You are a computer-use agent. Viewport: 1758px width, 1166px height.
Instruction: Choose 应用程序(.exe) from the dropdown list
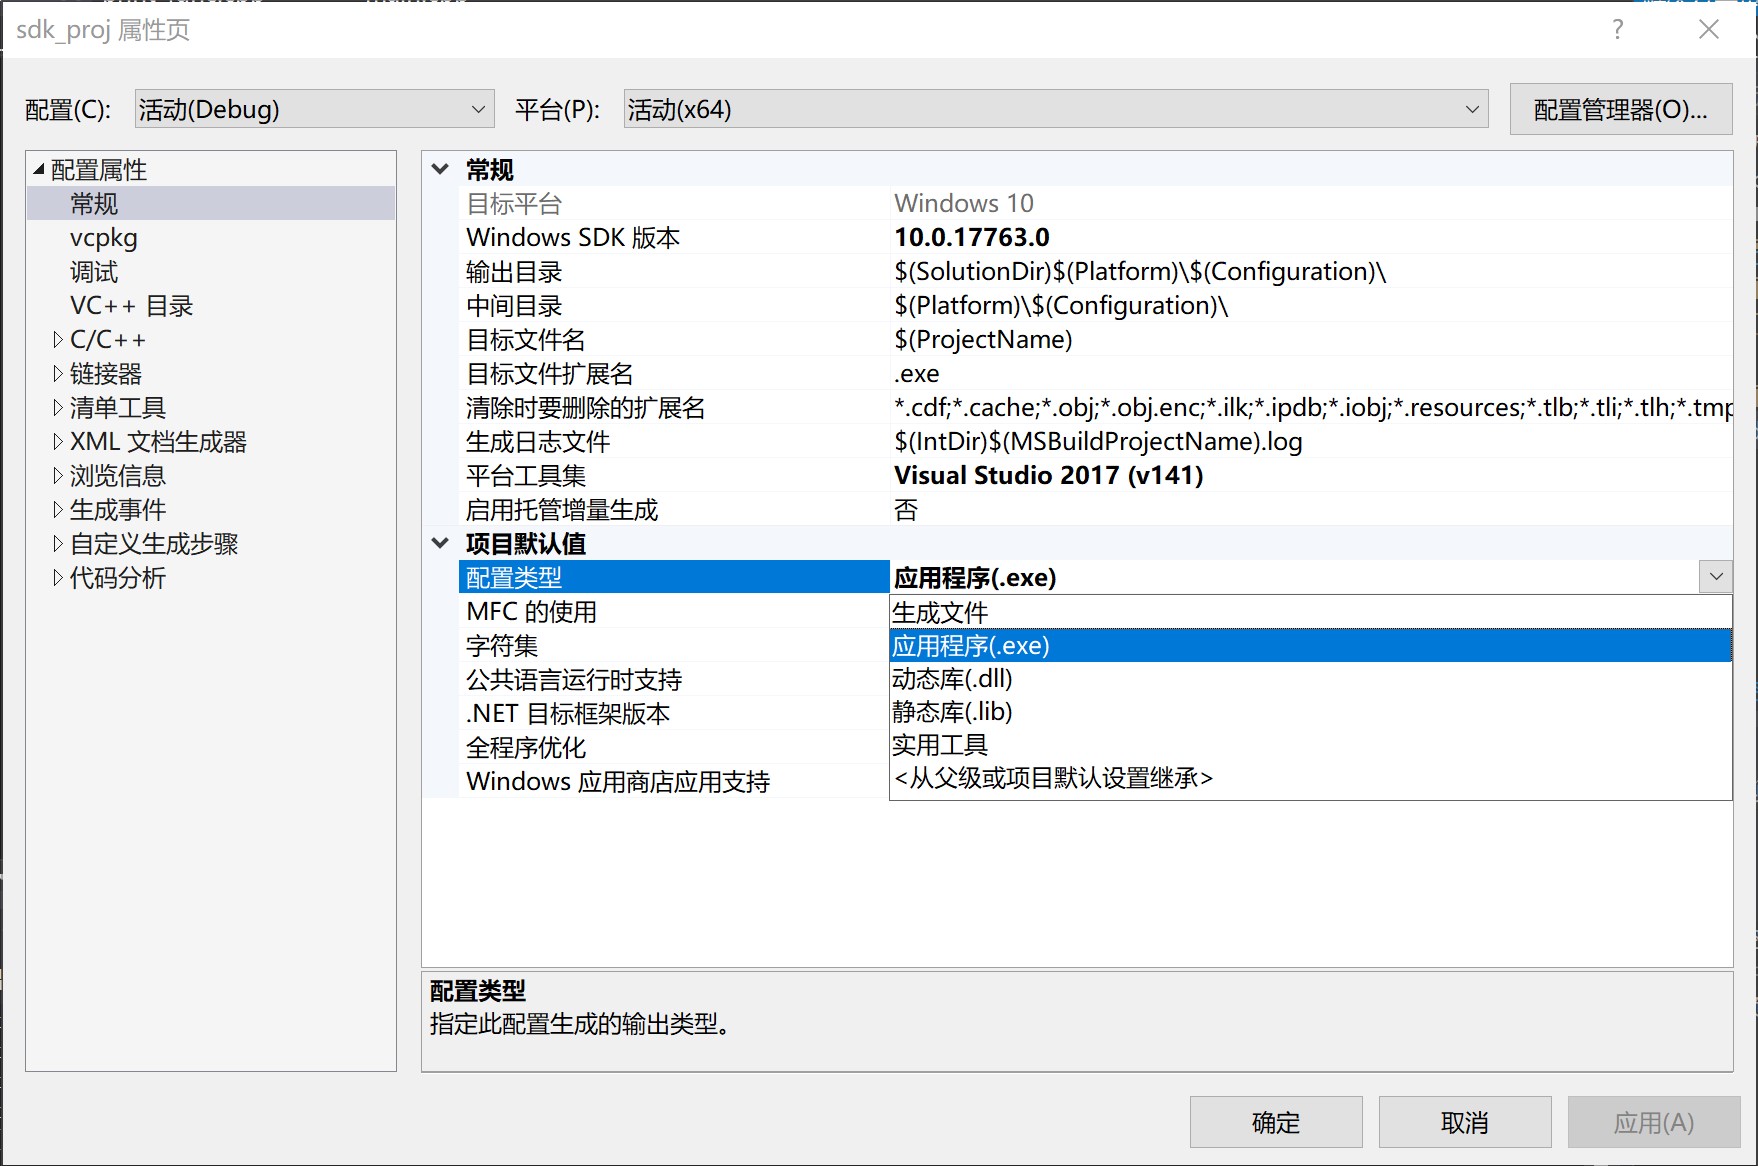tap(1311, 645)
